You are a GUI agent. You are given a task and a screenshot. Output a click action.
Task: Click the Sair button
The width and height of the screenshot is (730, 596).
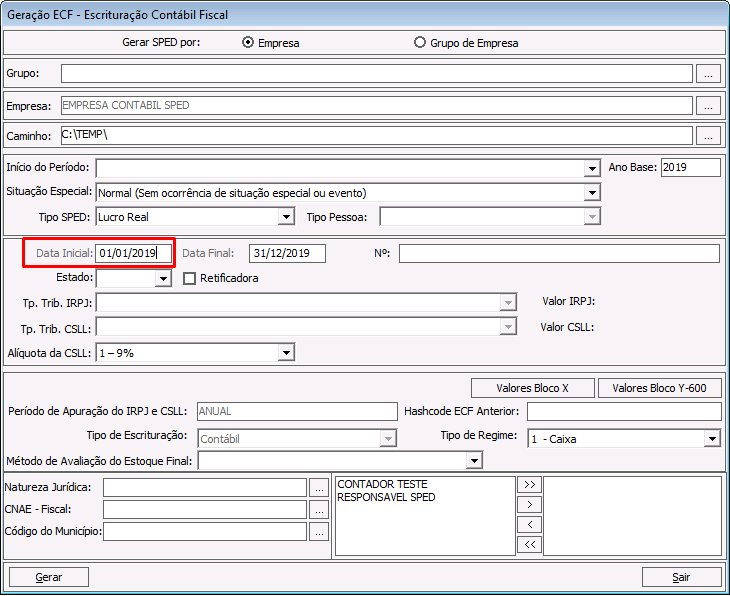681,577
